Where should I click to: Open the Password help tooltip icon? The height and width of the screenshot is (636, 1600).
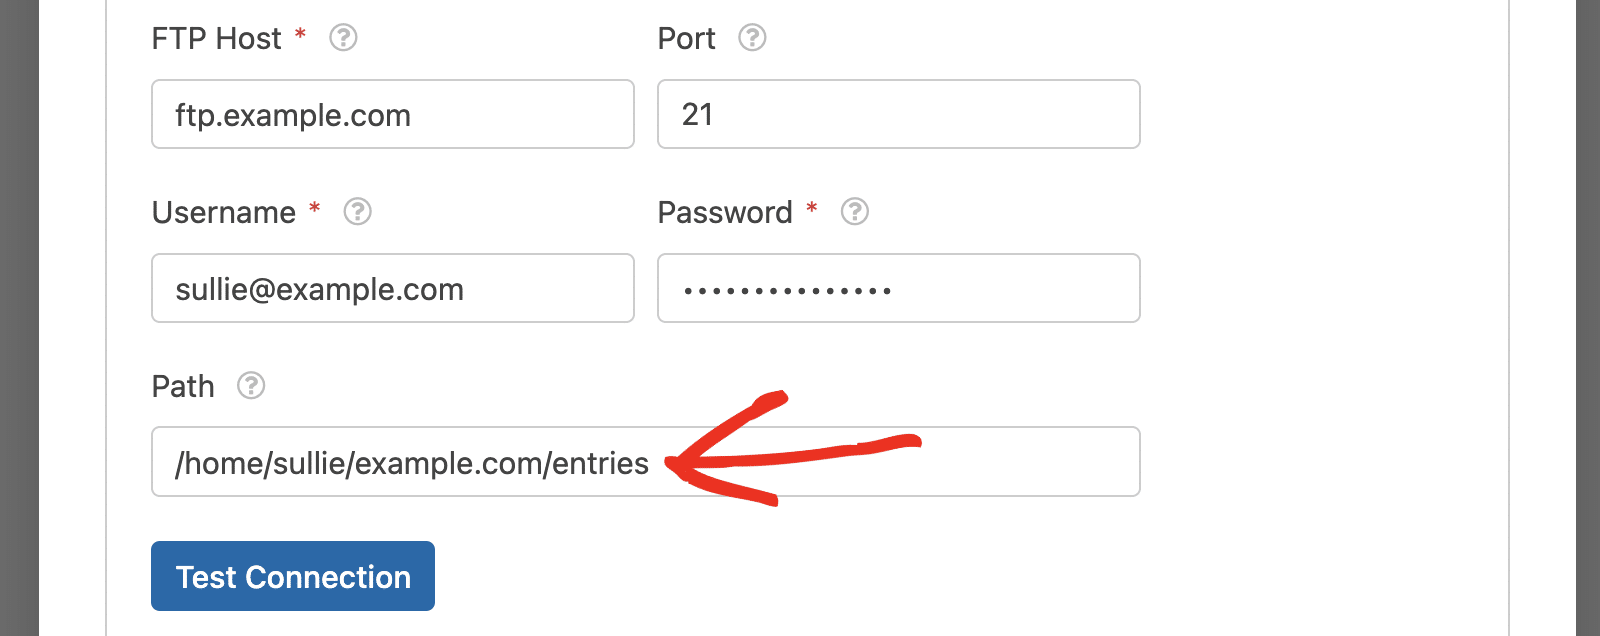854,212
